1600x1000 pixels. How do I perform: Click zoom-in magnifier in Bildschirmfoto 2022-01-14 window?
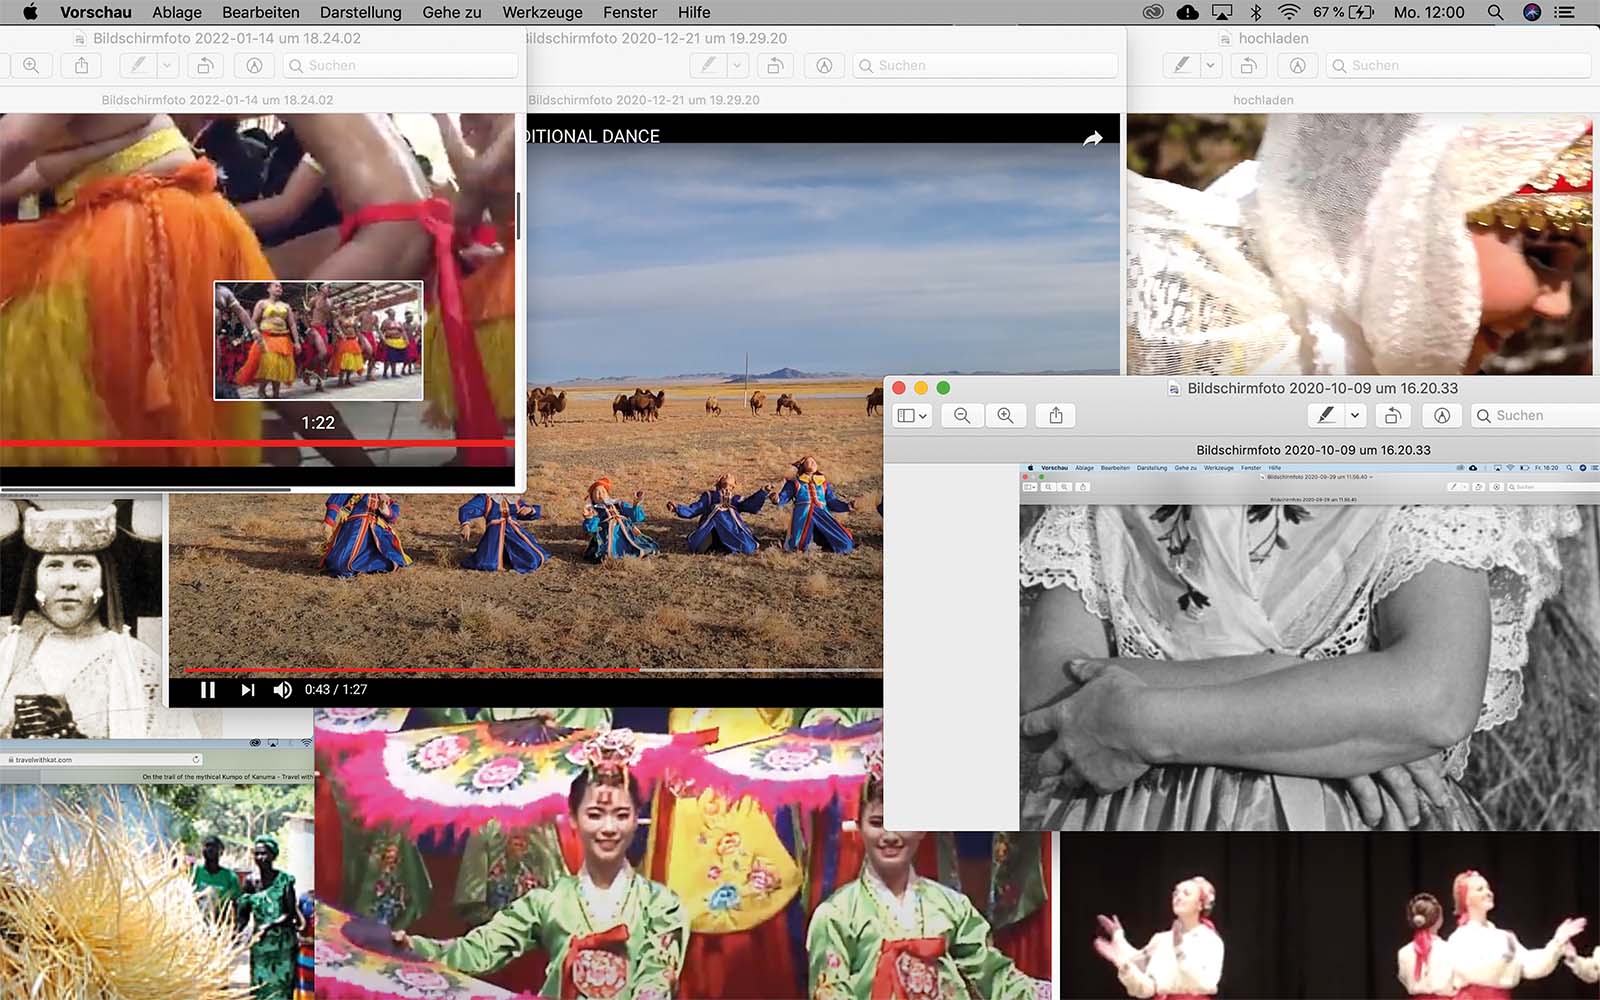click(x=31, y=66)
